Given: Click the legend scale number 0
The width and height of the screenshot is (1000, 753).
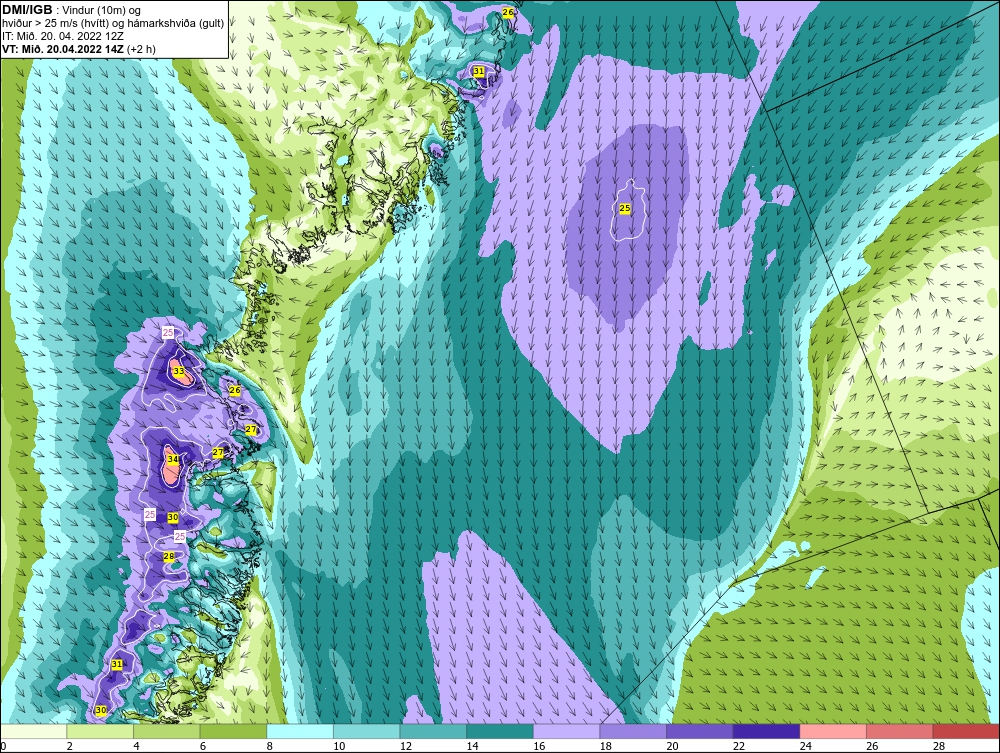Looking at the screenshot, I should point(3,746).
